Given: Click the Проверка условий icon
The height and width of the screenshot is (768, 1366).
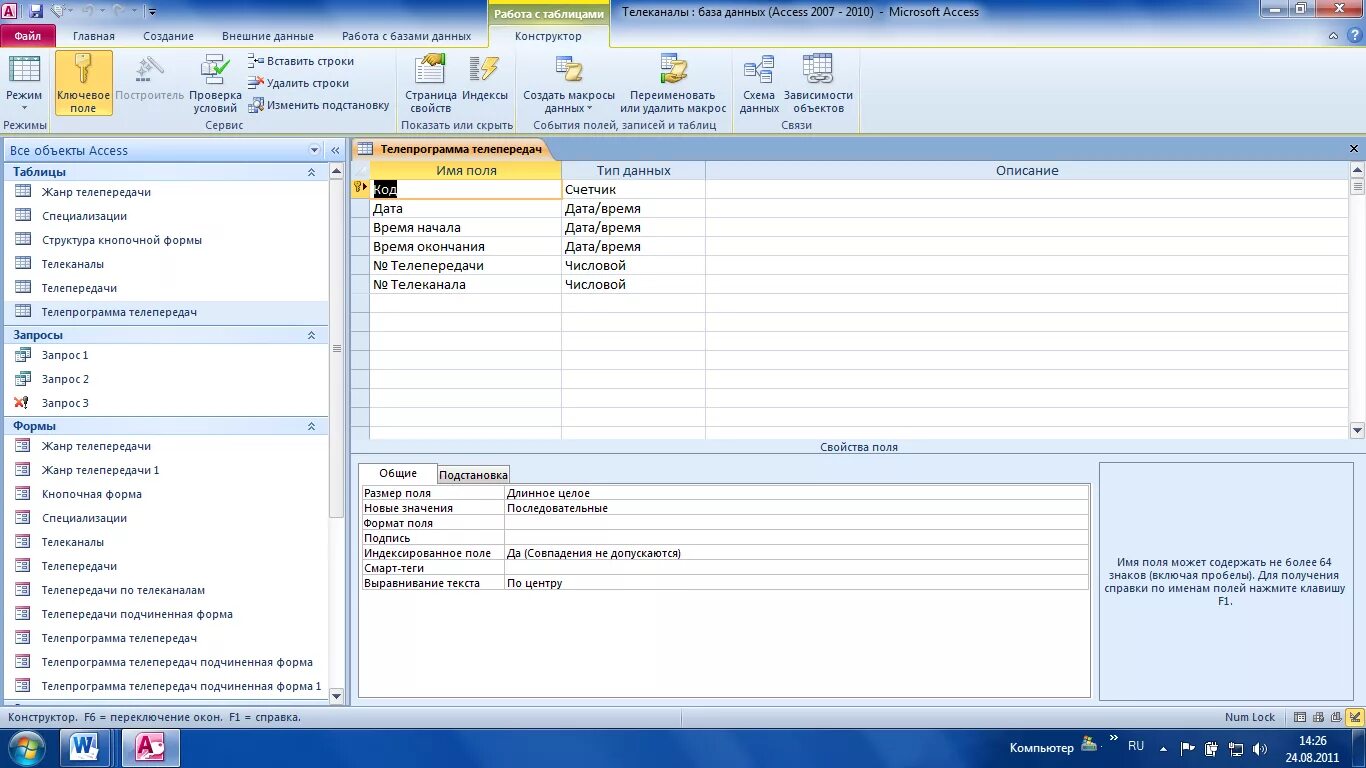Looking at the screenshot, I should [x=215, y=84].
